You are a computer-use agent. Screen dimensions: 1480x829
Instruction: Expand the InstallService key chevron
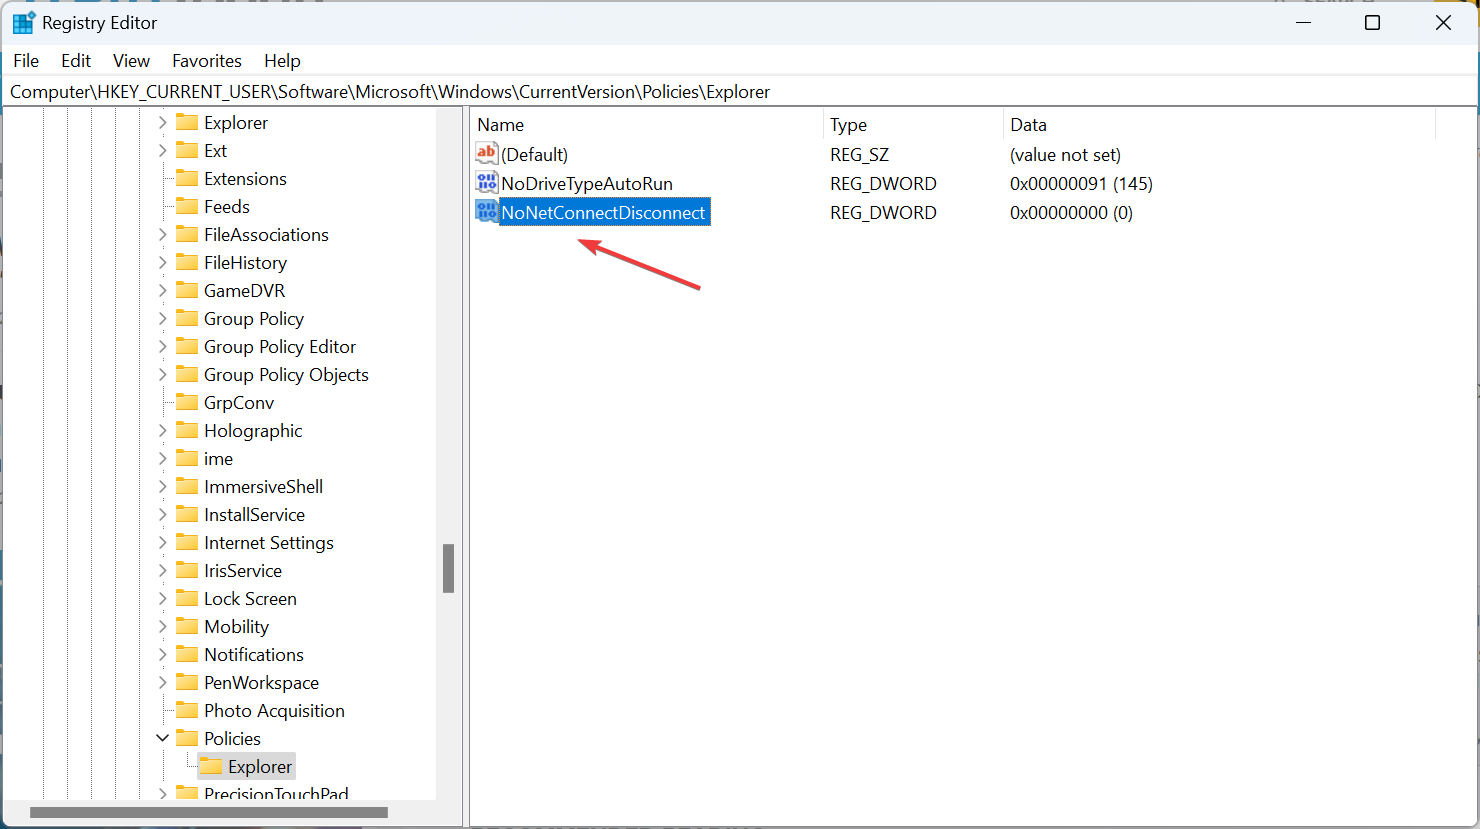coord(162,514)
